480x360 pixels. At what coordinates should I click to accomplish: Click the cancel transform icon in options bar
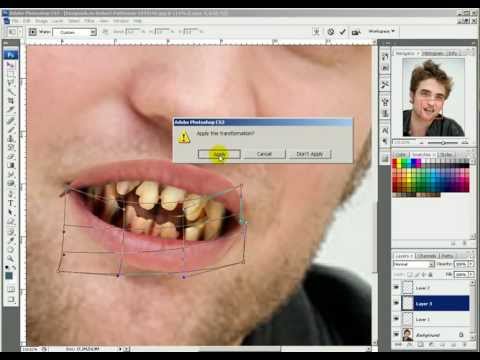click(x=330, y=32)
